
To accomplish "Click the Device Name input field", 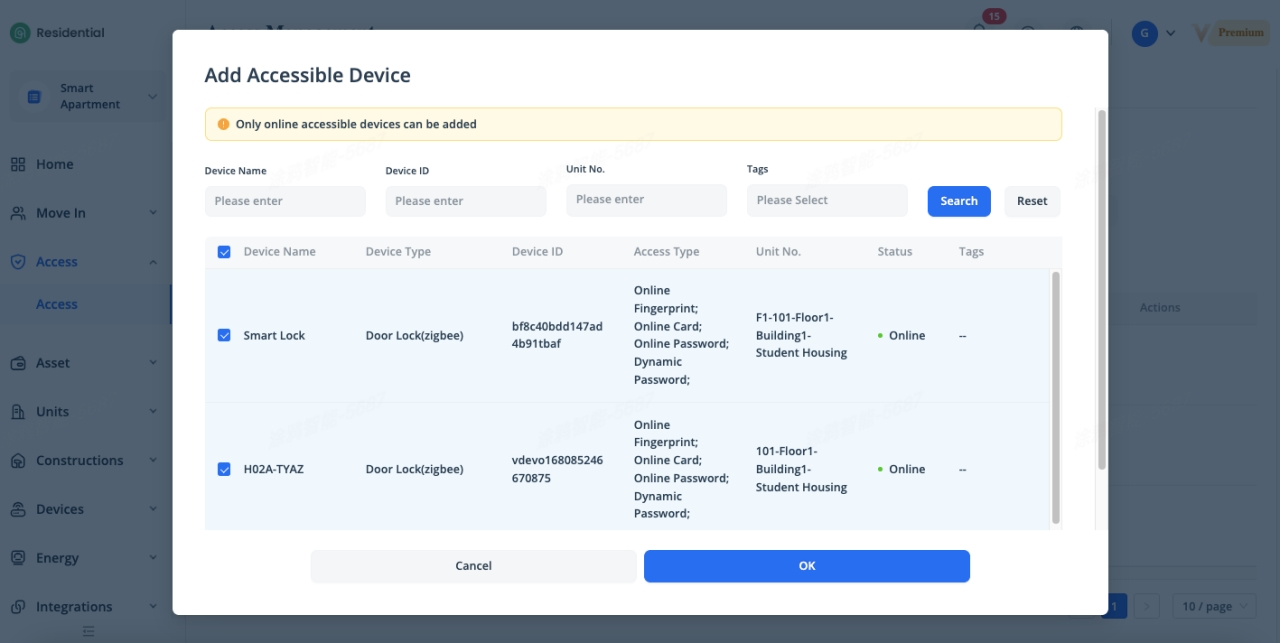I will pos(285,201).
